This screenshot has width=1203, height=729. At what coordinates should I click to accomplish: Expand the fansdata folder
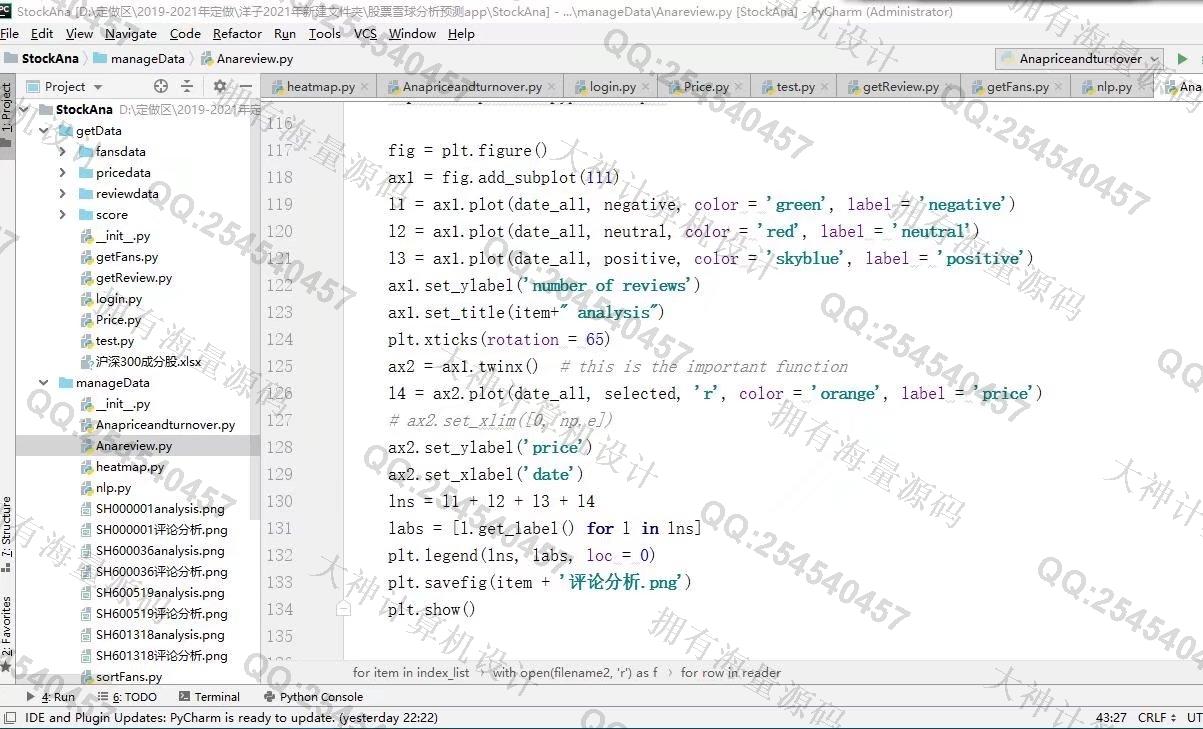[62, 152]
